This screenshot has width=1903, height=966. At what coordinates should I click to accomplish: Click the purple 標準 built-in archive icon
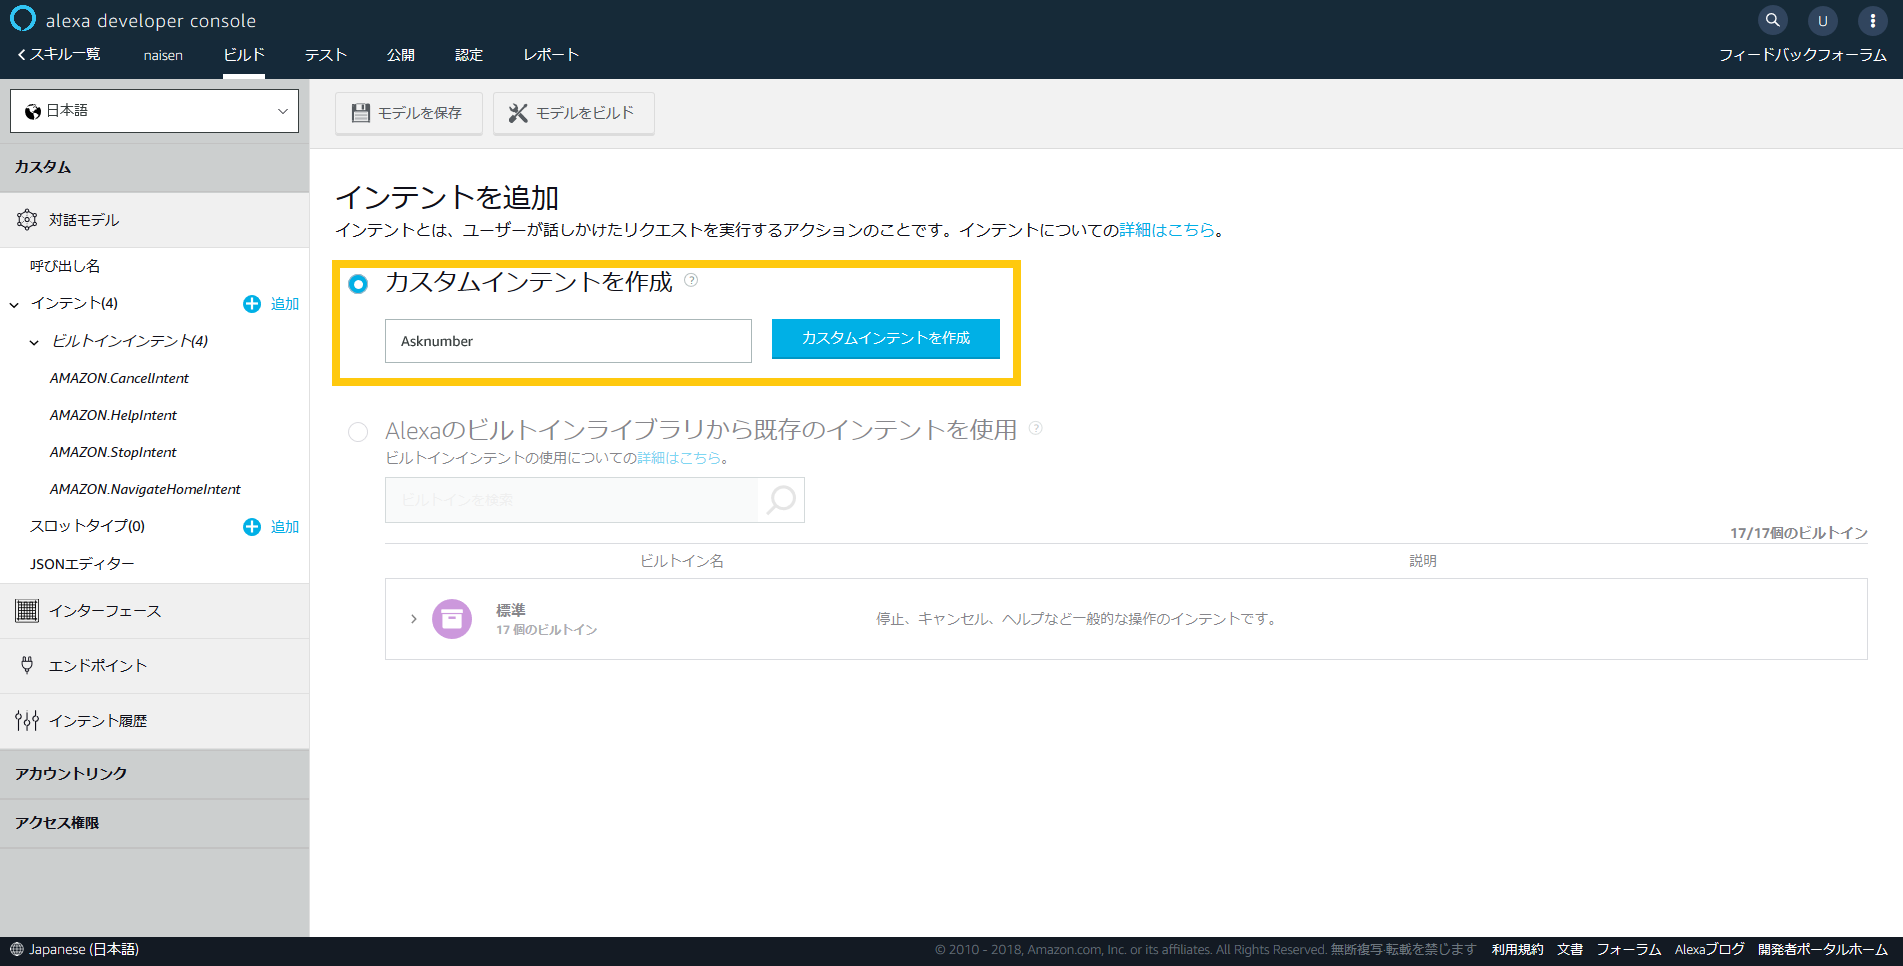click(x=452, y=619)
